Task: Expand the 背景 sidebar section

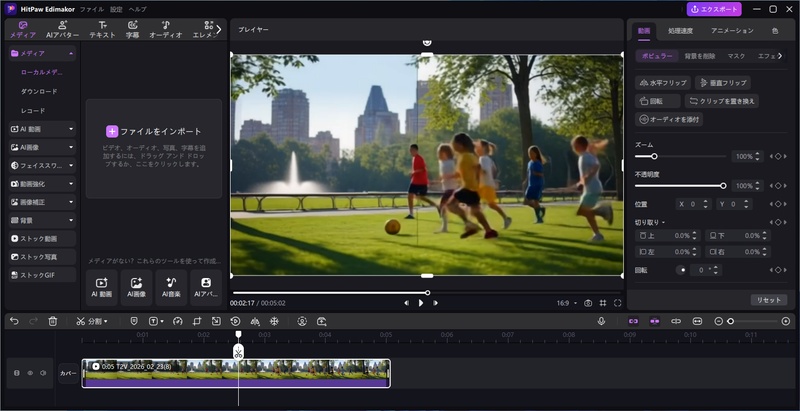Action: coord(71,220)
